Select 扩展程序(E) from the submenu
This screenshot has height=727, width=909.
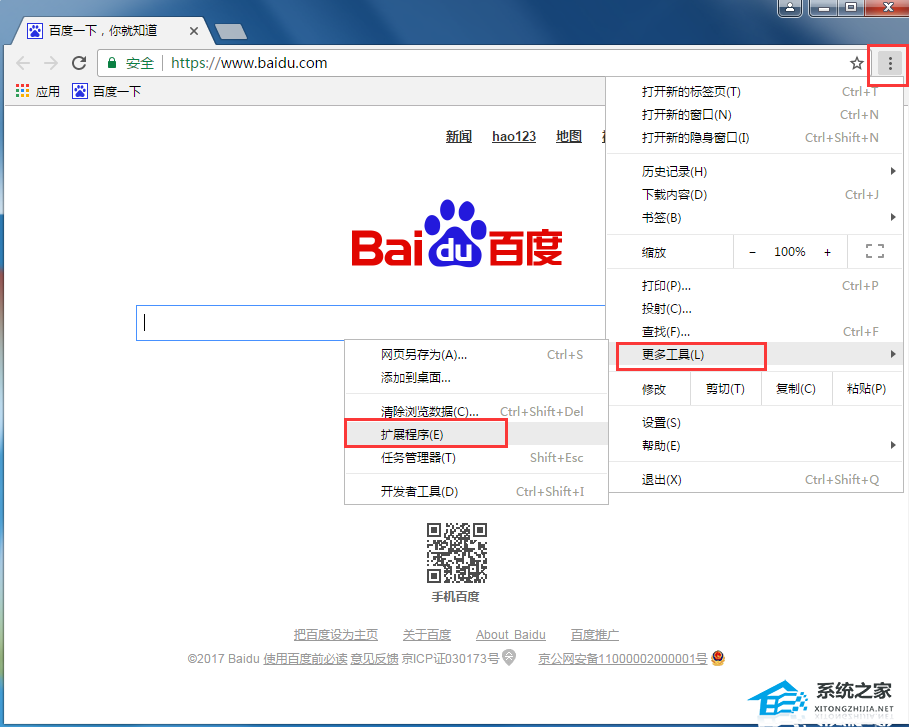[x=412, y=434]
